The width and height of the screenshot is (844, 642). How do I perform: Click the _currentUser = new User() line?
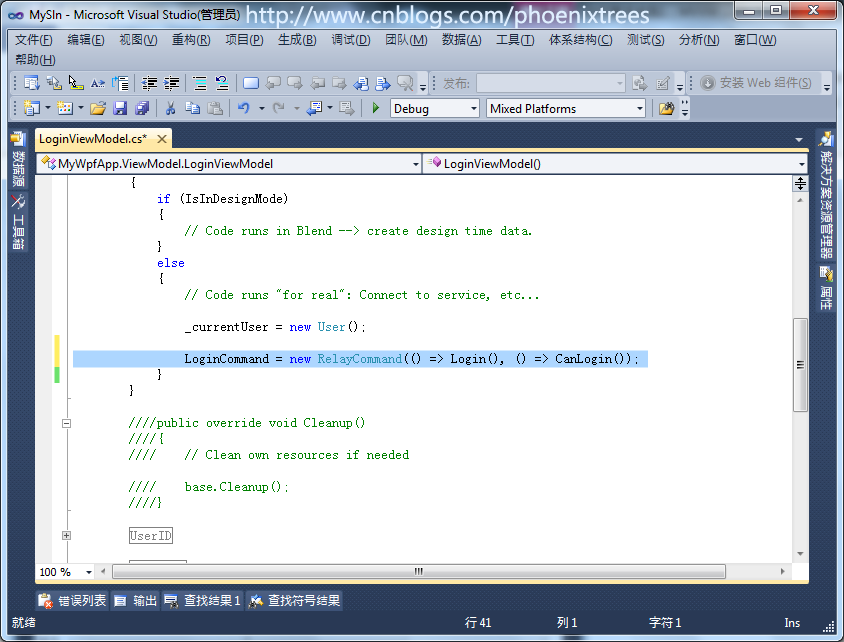click(x=275, y=327)
